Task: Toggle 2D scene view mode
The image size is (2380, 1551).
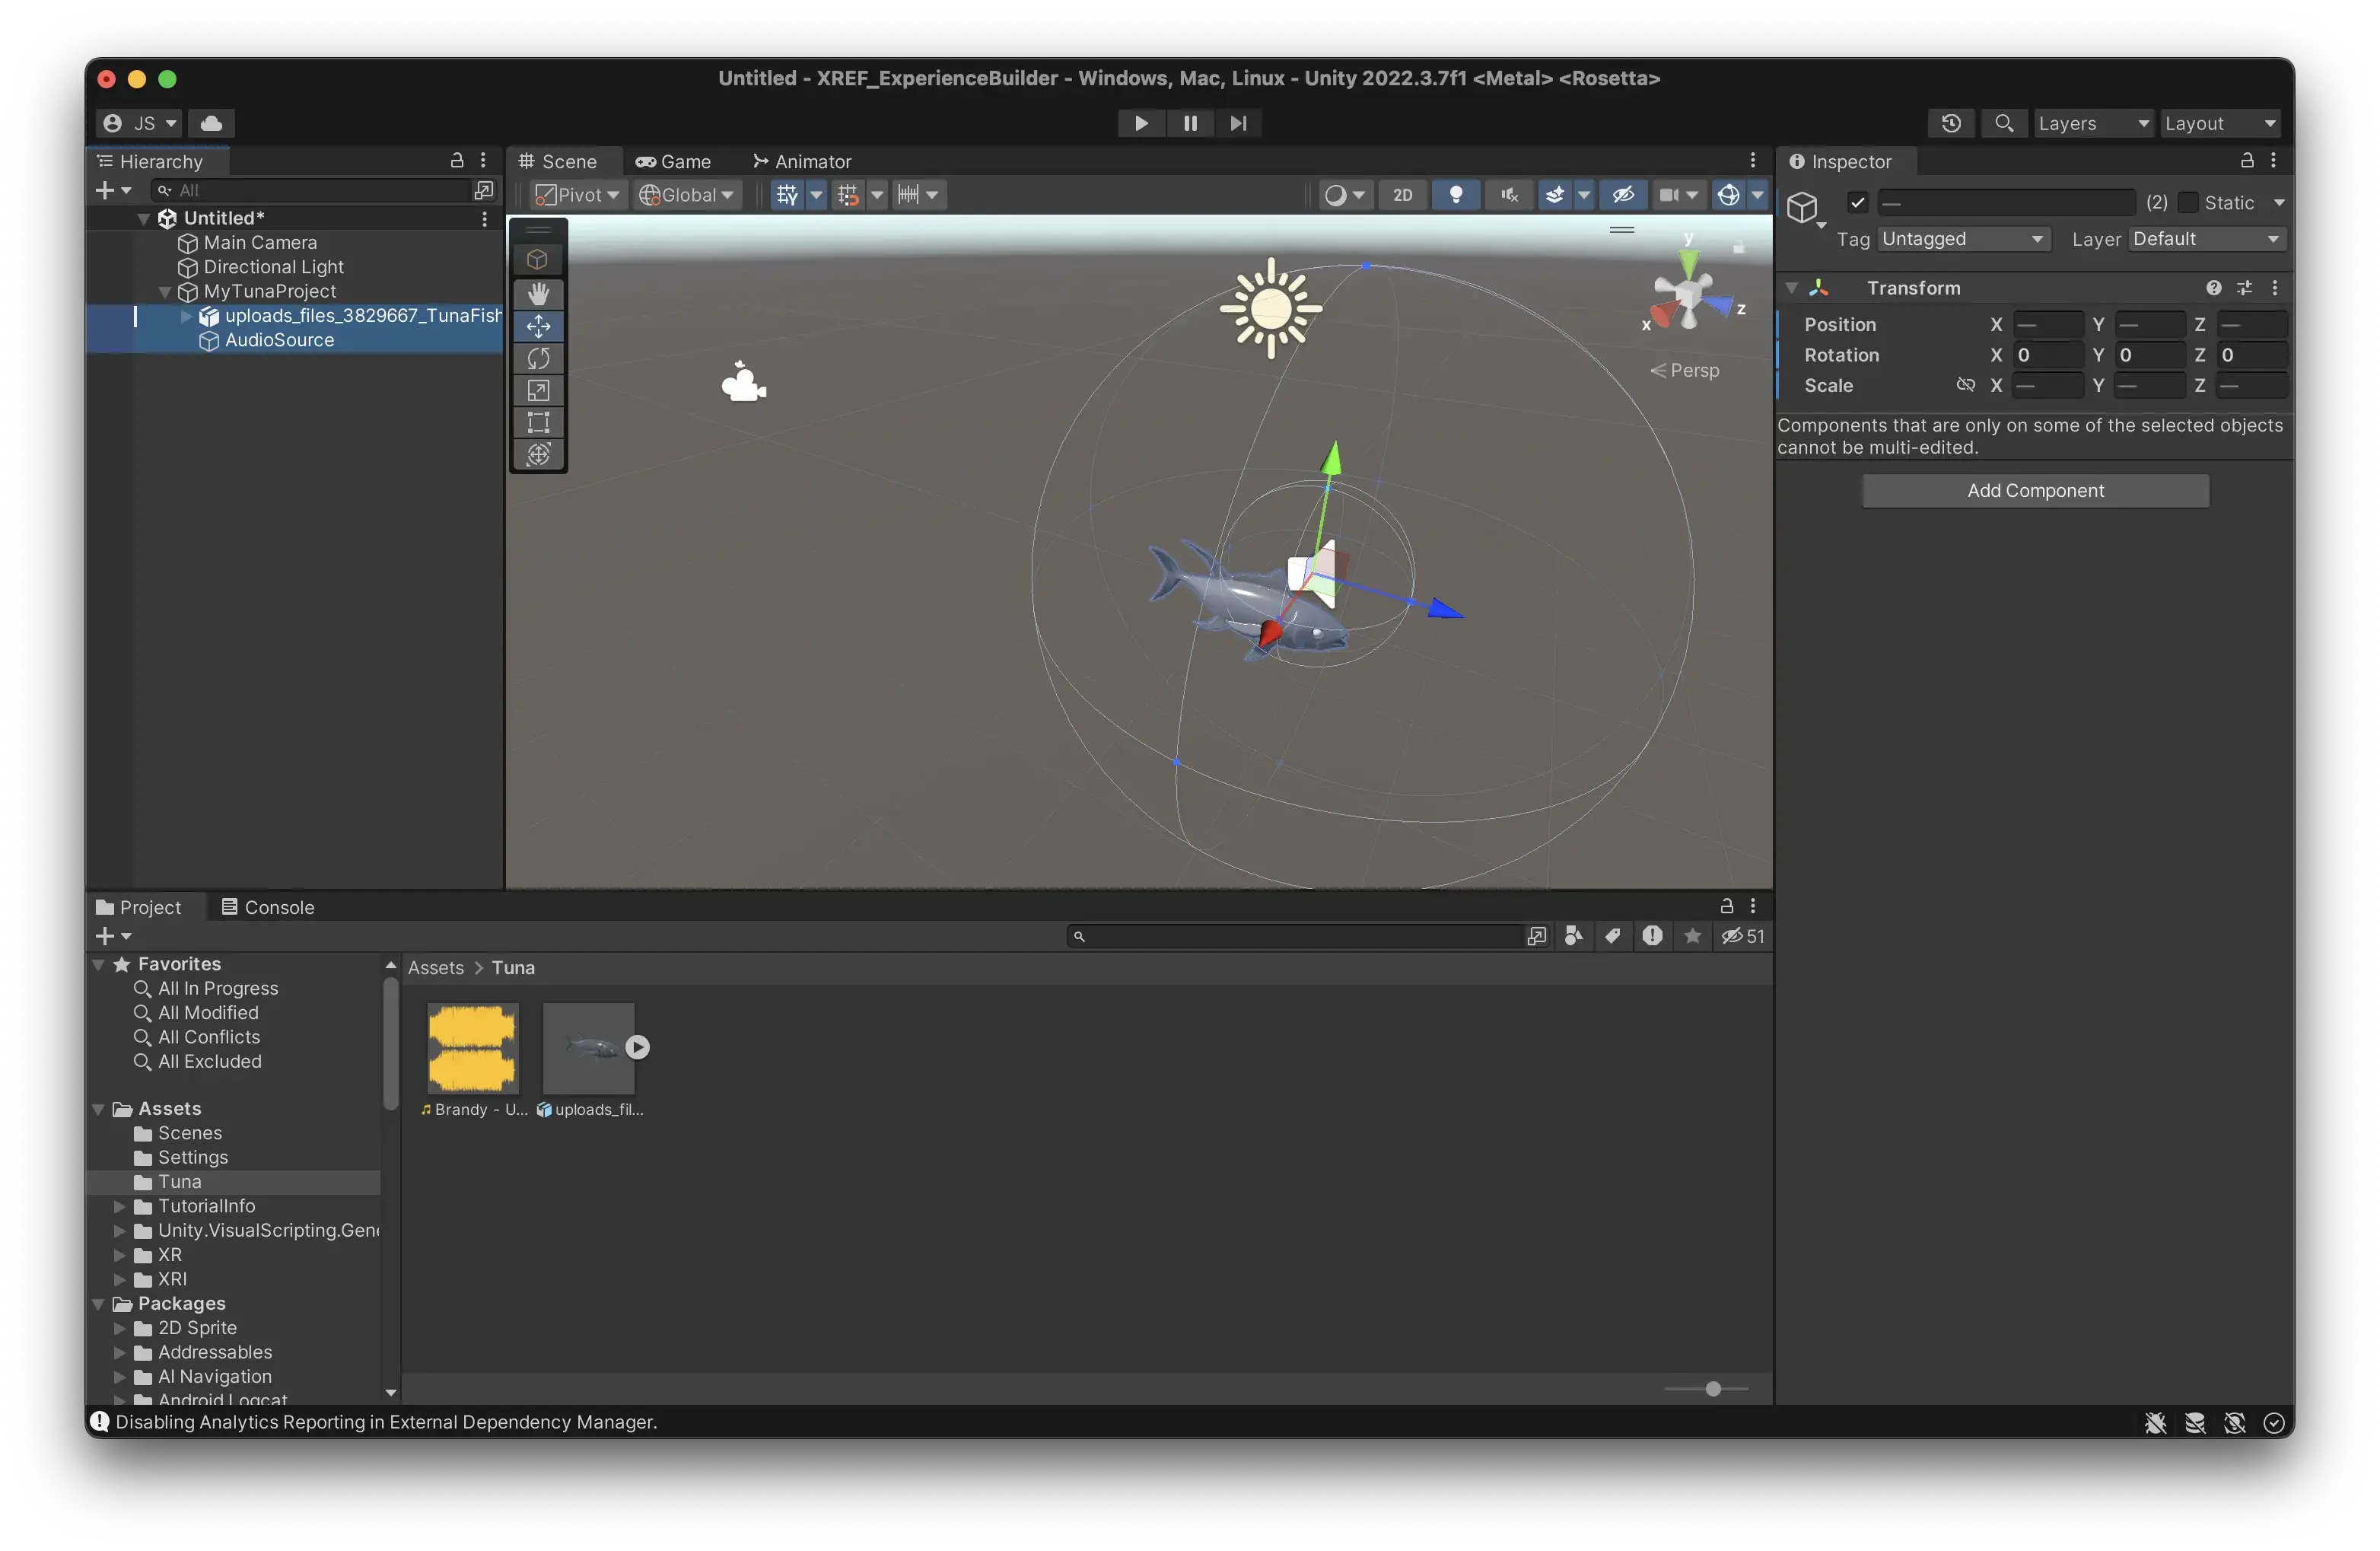Action: point(1402,195)
